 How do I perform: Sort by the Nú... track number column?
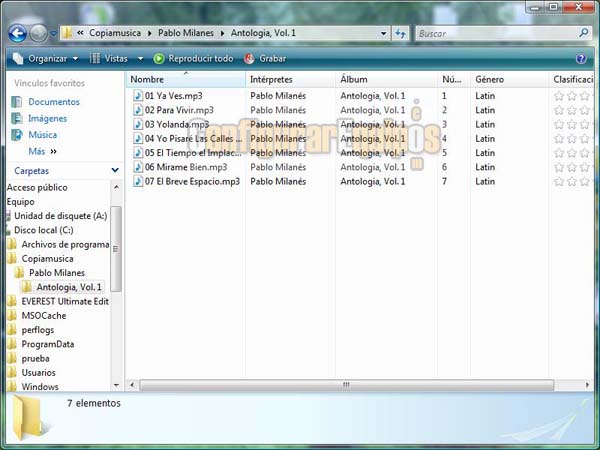point(454,80)
